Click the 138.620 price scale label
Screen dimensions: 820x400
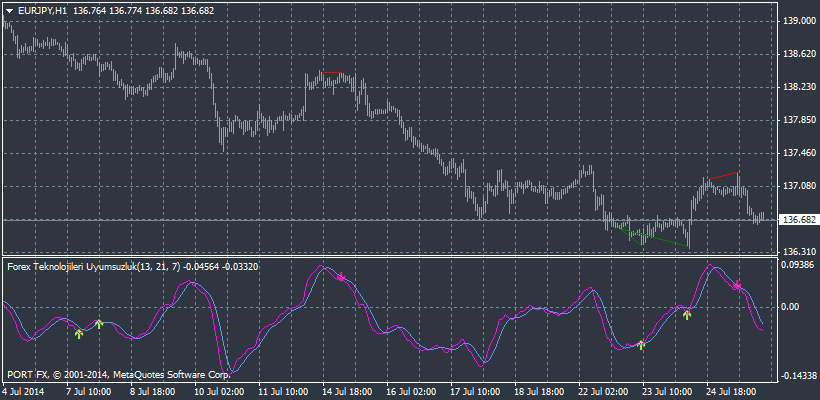(x=799, y=54)
